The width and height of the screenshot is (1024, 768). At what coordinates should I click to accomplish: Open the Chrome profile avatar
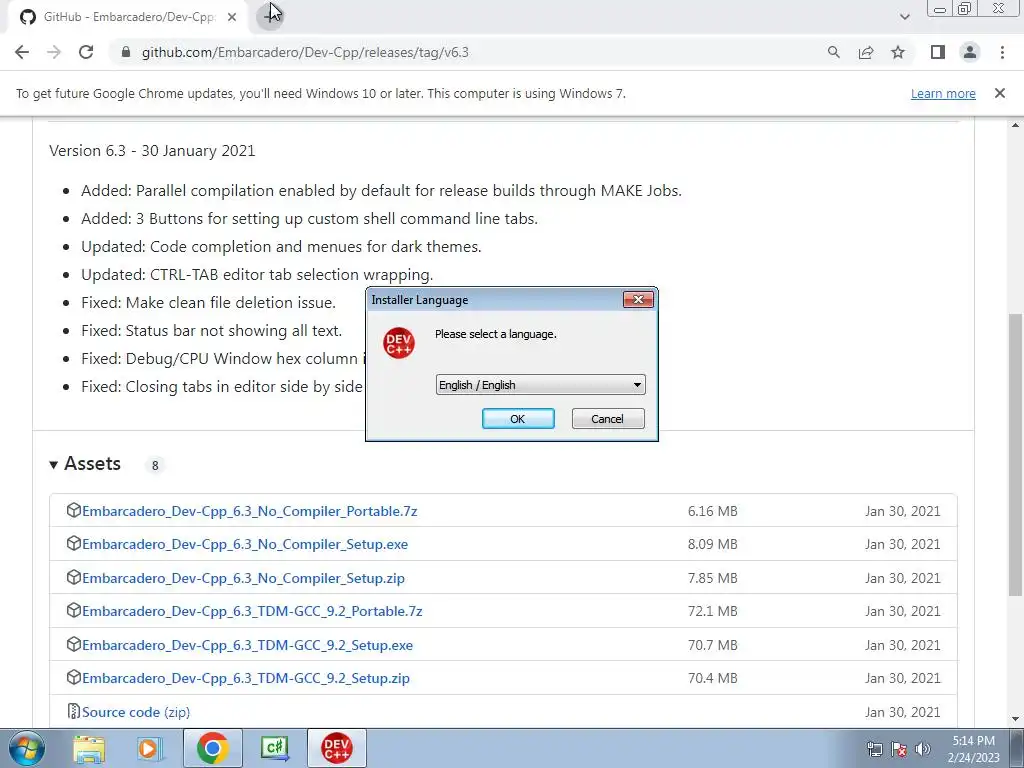(970, 52)
